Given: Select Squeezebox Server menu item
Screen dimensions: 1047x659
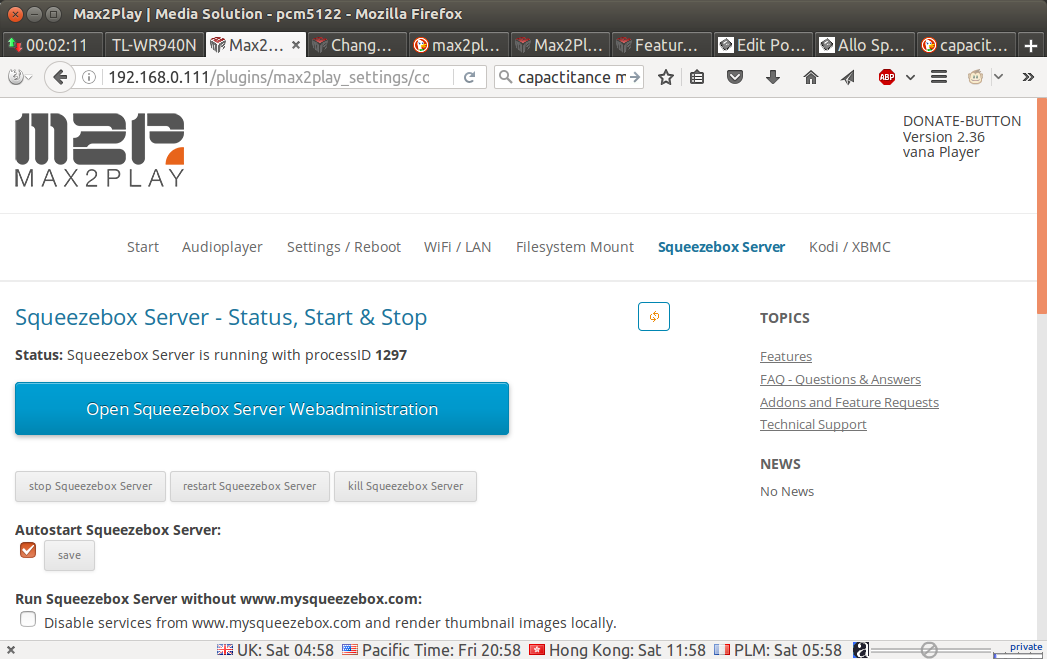Looking at the screenshot, I should click(722, 247).
